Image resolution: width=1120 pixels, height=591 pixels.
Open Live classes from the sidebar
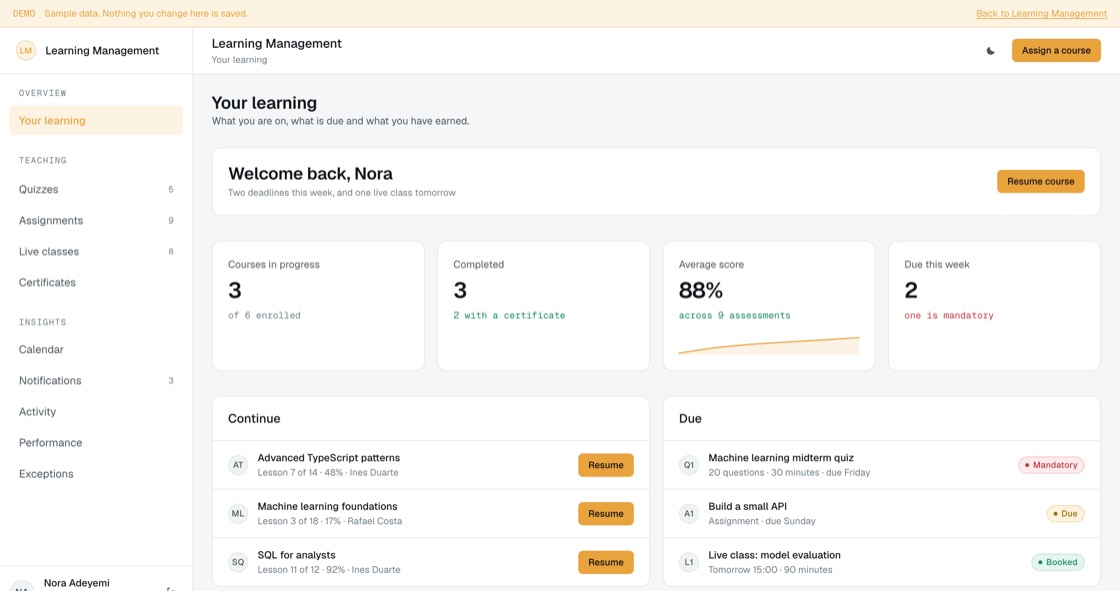coord(96,252)
